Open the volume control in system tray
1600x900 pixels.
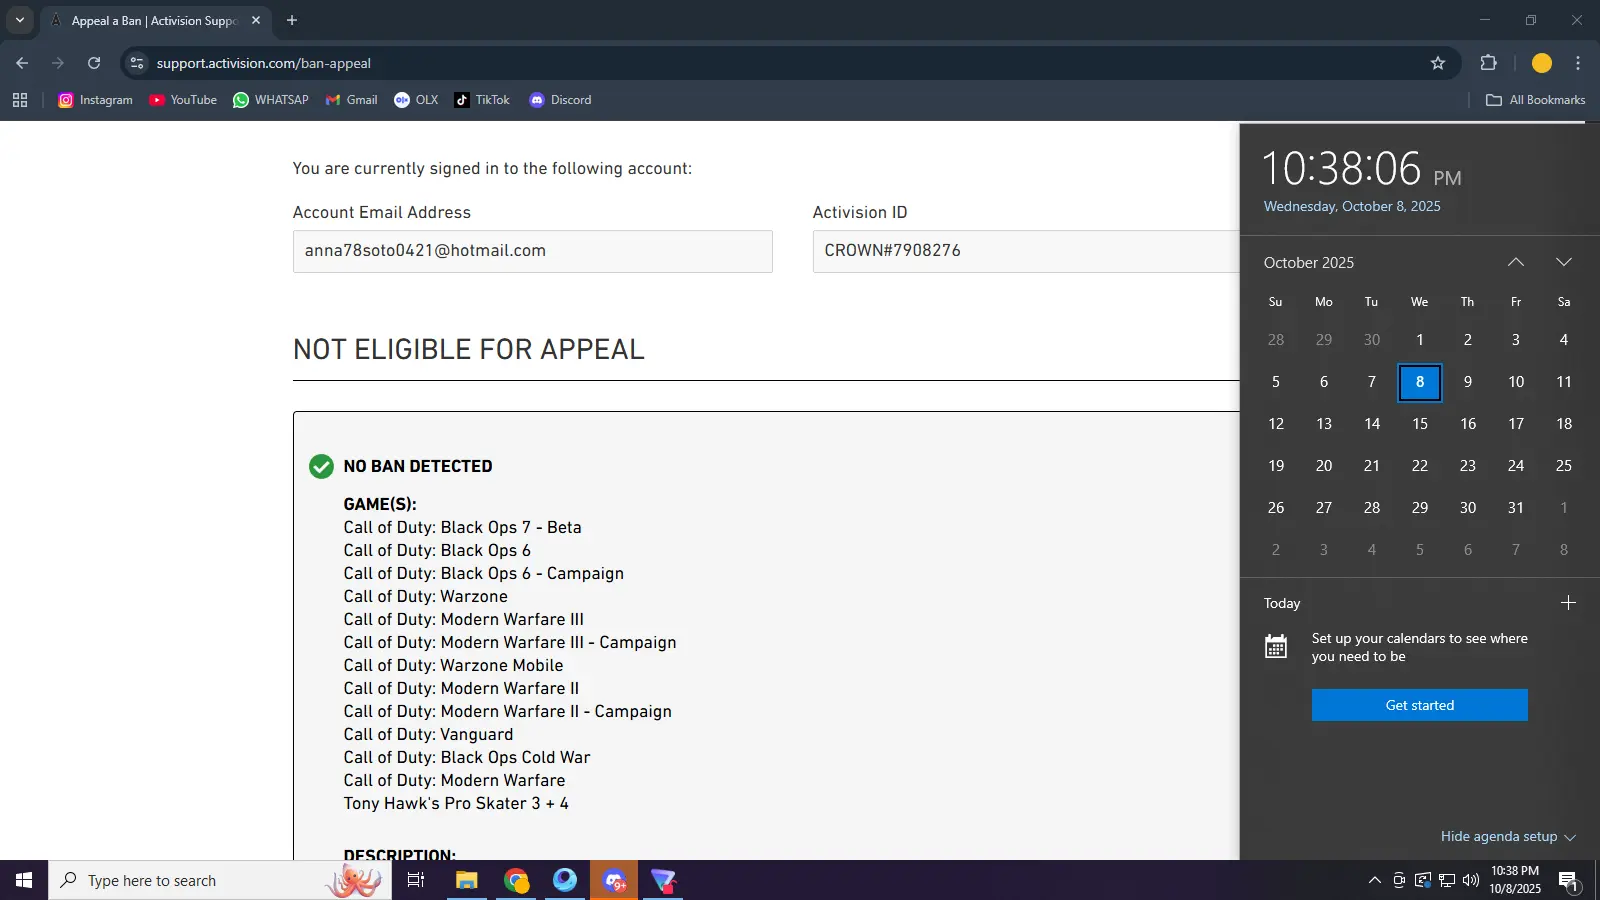tap(1471, 880)
